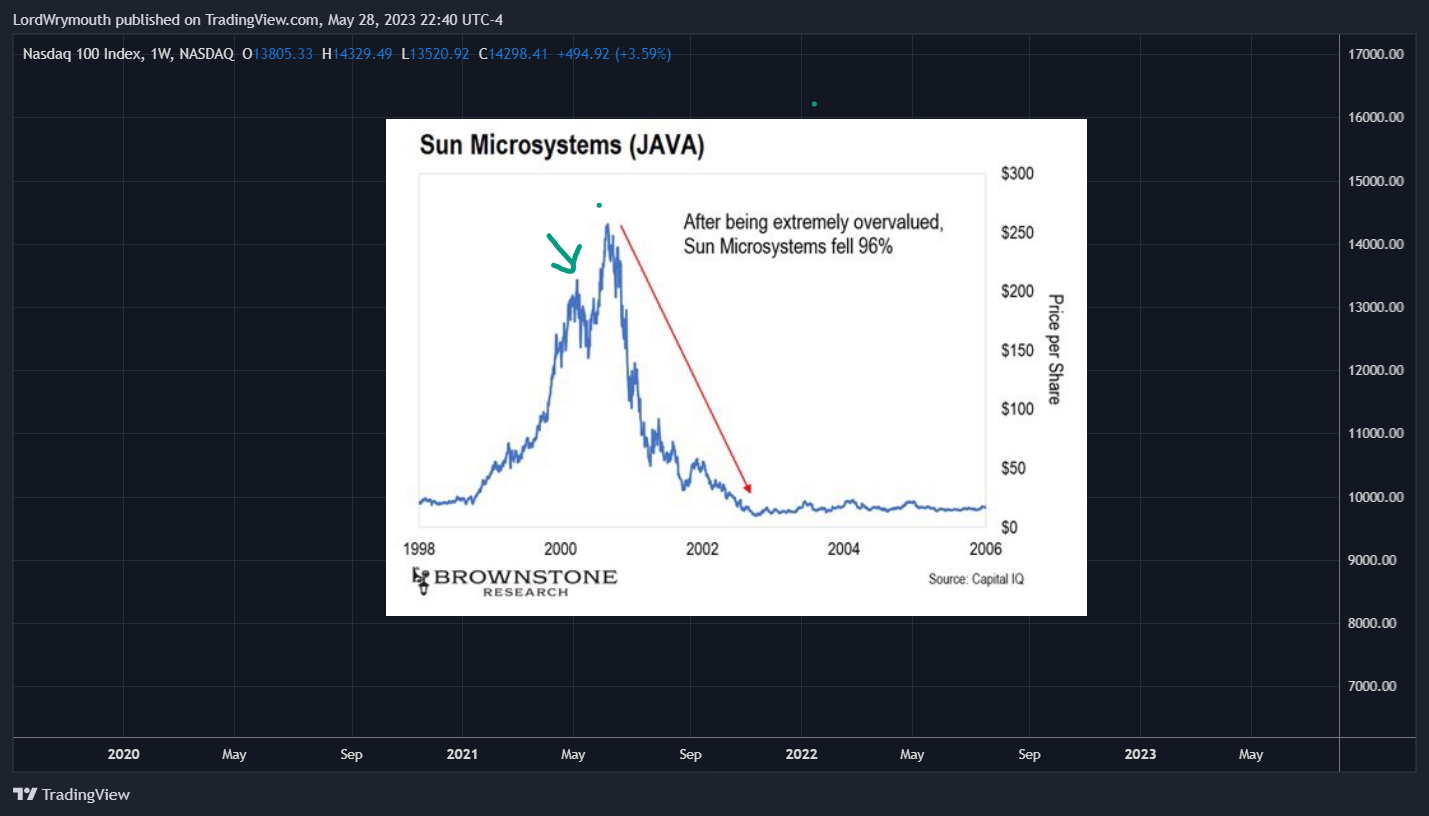Click the low value L13520.92
Image resolution: width=1429 pixels, height=816 pixels.
coord(435,53)
